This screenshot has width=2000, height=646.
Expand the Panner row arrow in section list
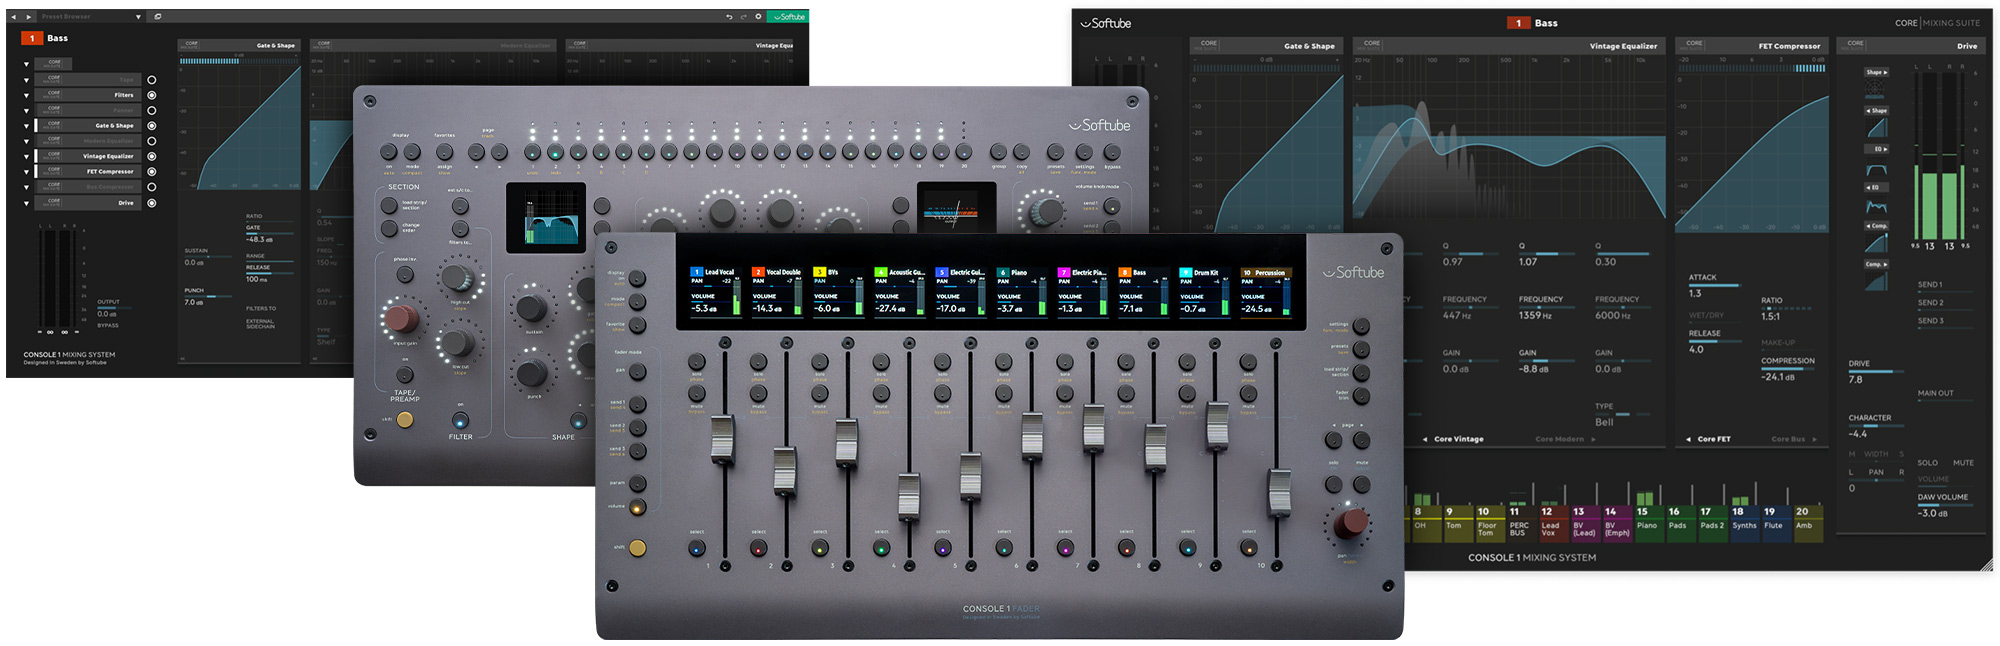click(x=26, y=111)
